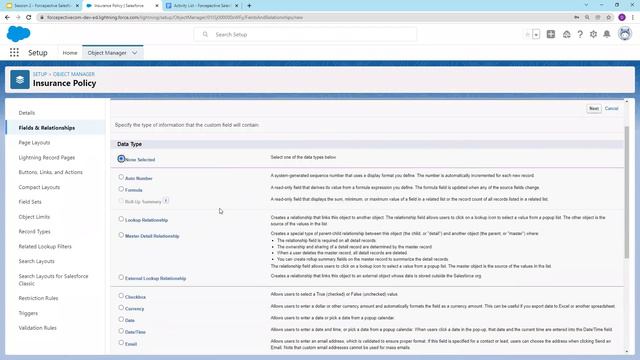Open Related Lookup Filters in the sidebar
This screenshot has width=640, height=360.
click(45, 247)
